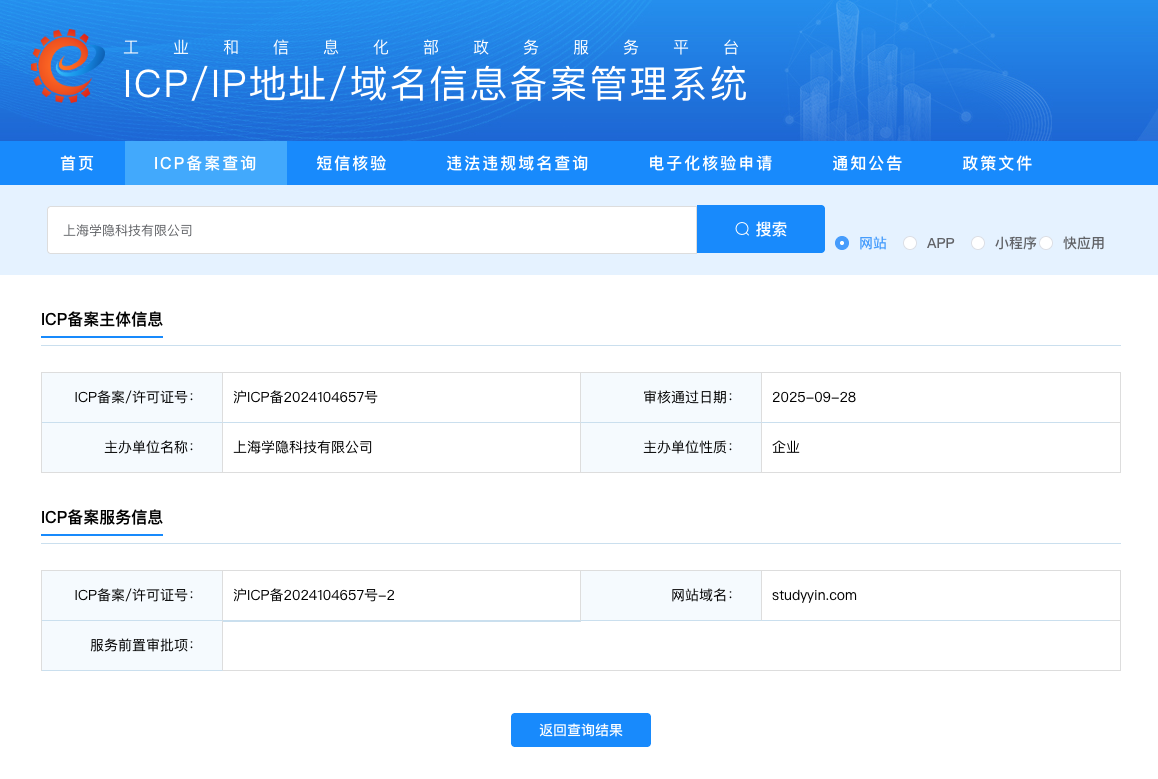Click the magnifier icon in the search button
1158x779 pixels.
(x=742, y=230)
